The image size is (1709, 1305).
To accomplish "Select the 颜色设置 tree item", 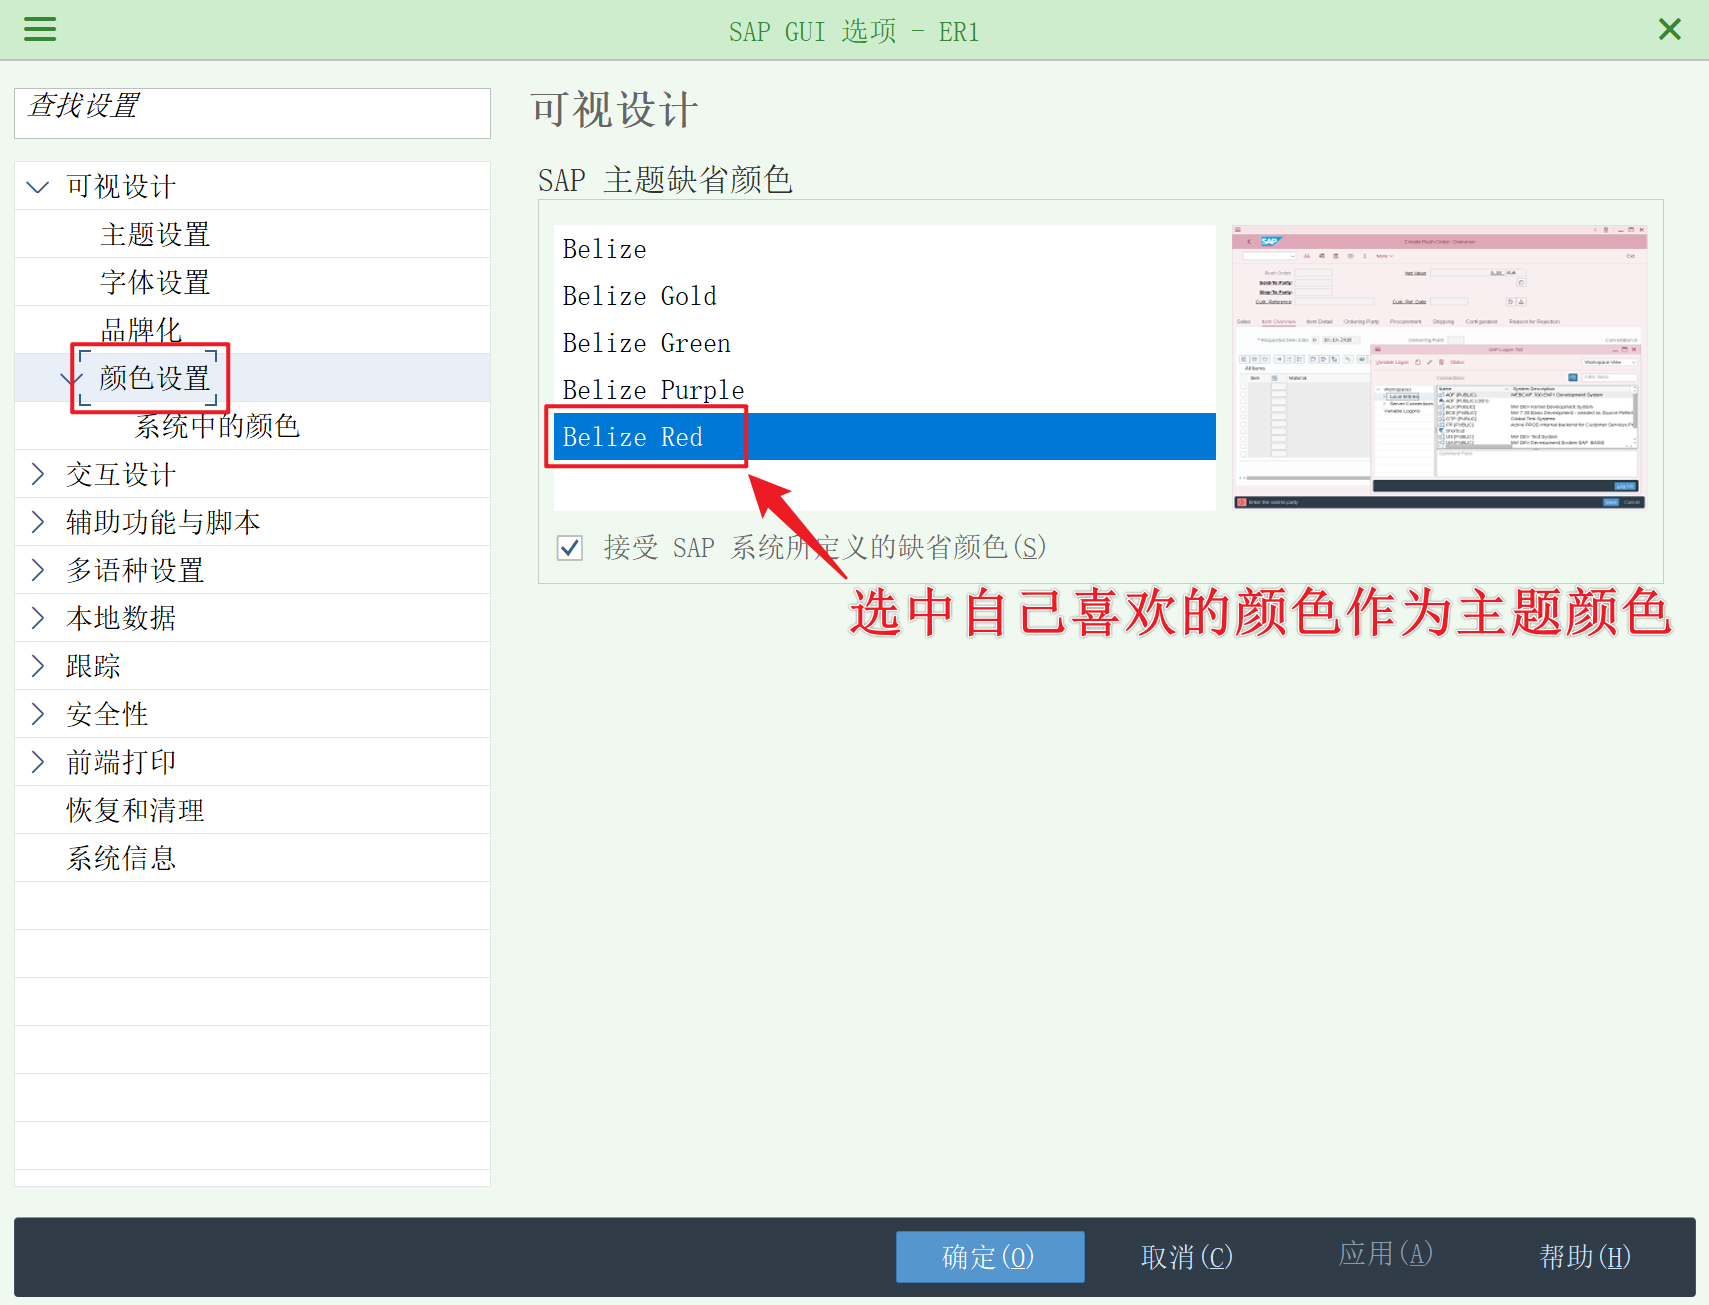I will (x=154, y=378).
